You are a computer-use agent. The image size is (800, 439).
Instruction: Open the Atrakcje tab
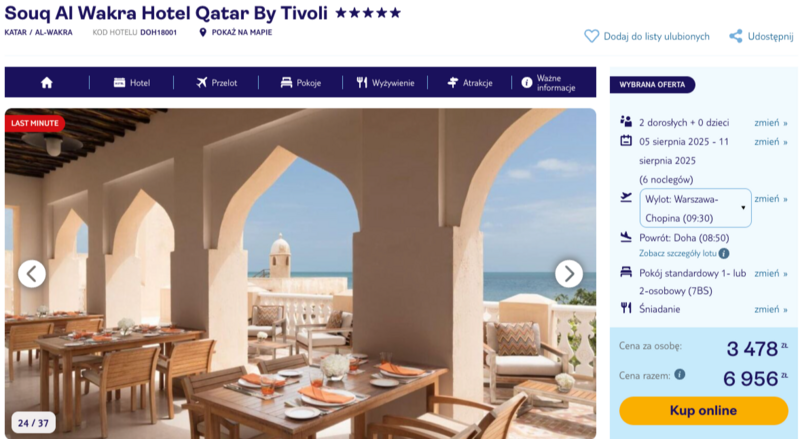point(470,83)
